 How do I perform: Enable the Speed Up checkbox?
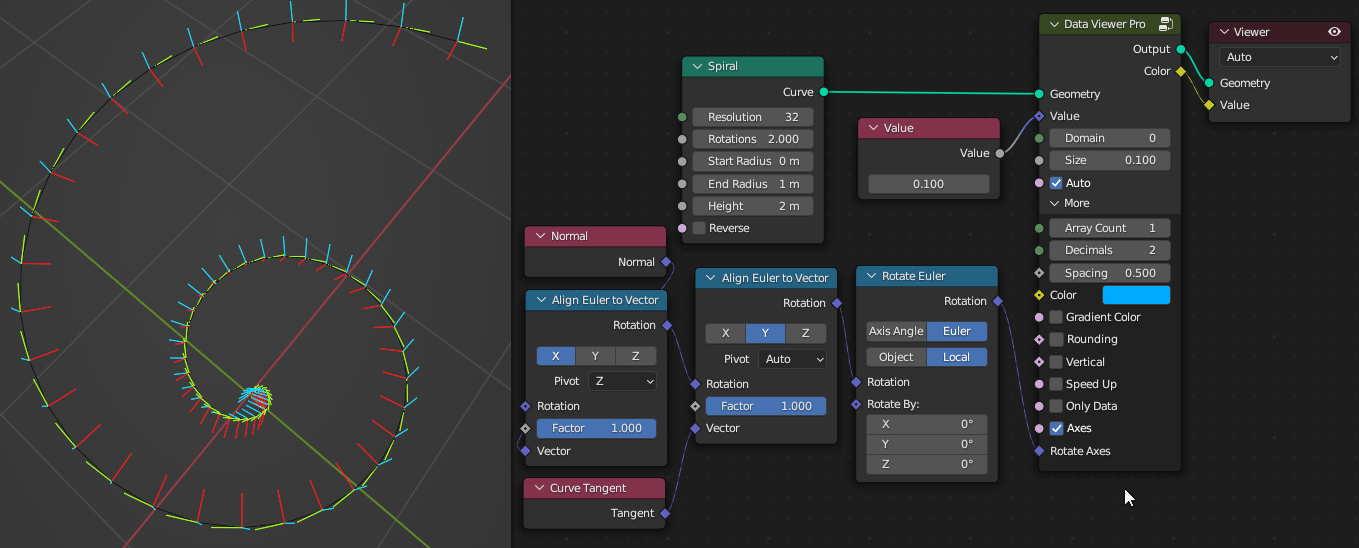pos(1056,384)
